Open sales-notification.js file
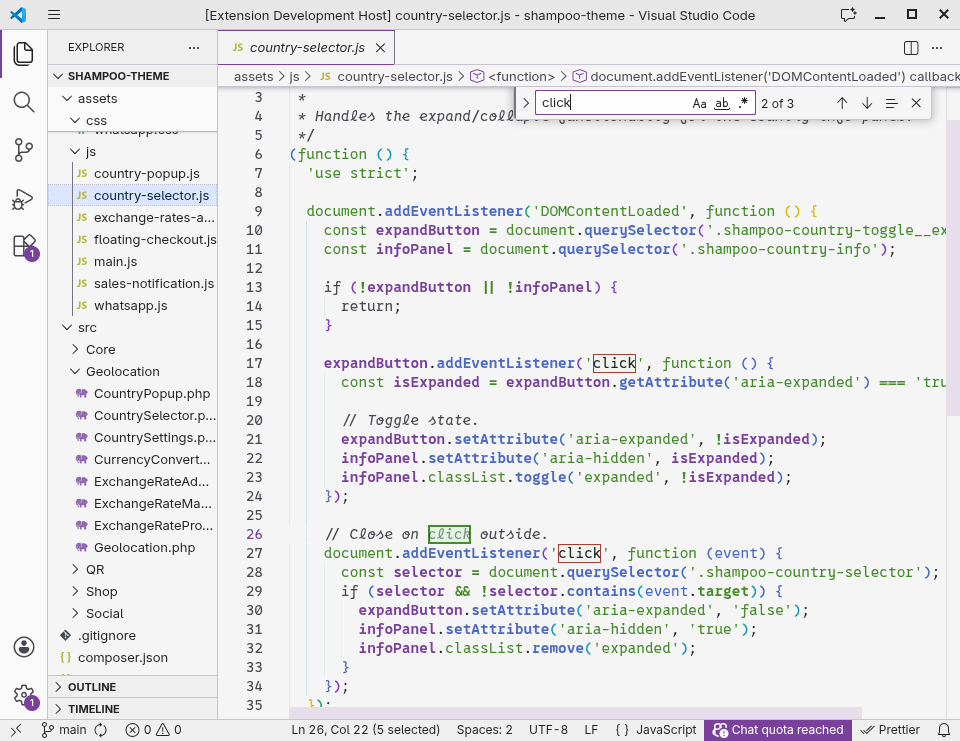 pos(132,284)
